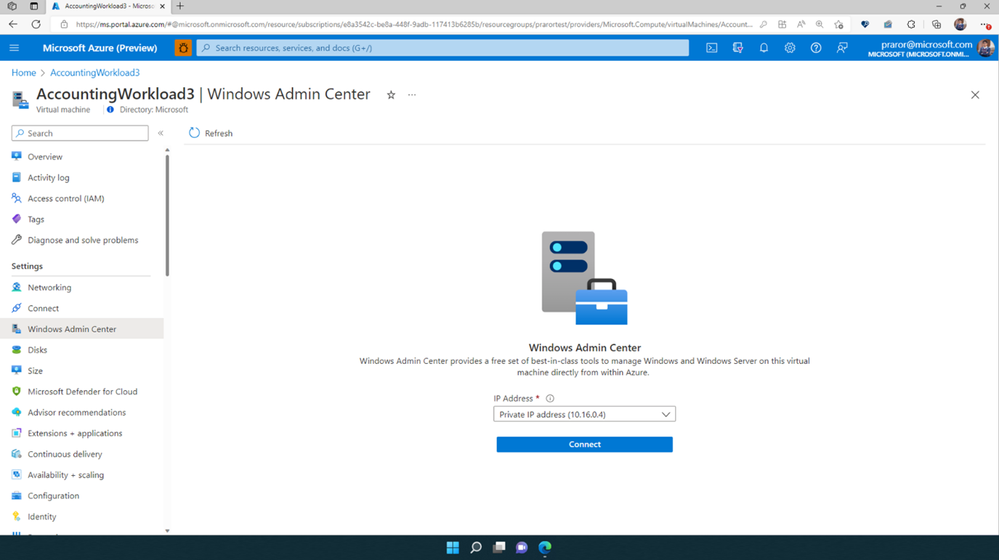Open Task View on the taskbar
This screenshot has height=560, width=999.
[x=499, y=547]
